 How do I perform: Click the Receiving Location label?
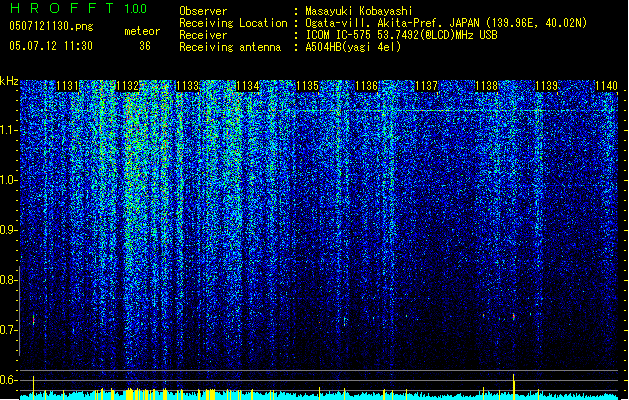click(x=233, y=23)
